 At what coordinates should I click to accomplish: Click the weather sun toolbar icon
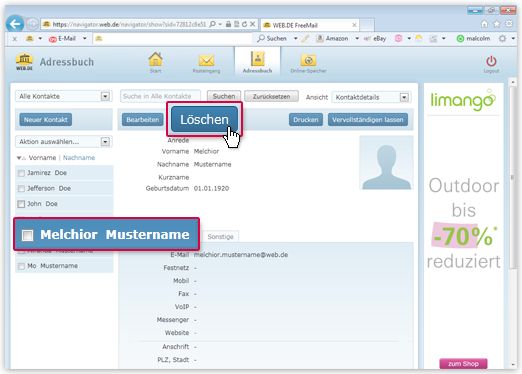[419, 39]
